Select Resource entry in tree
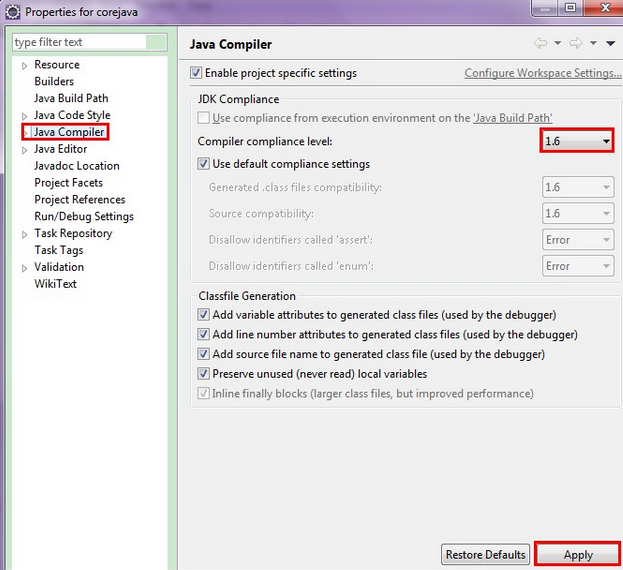 click(57, 64)
